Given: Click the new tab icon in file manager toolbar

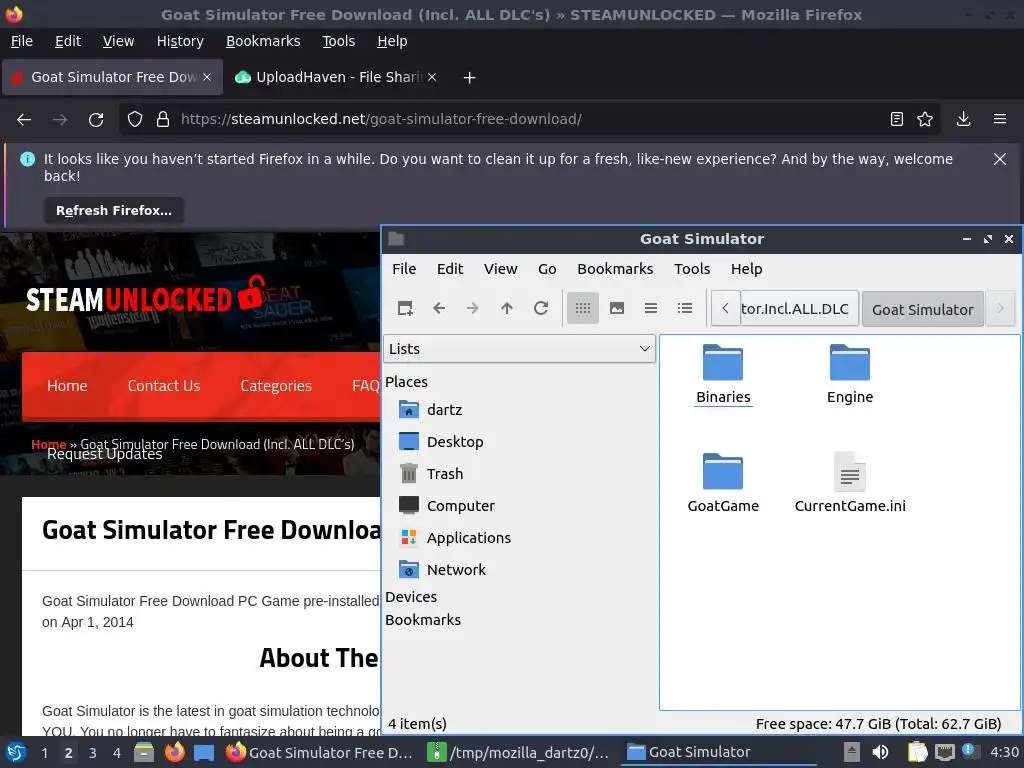Looking at the screenshot, I should 406,308.
